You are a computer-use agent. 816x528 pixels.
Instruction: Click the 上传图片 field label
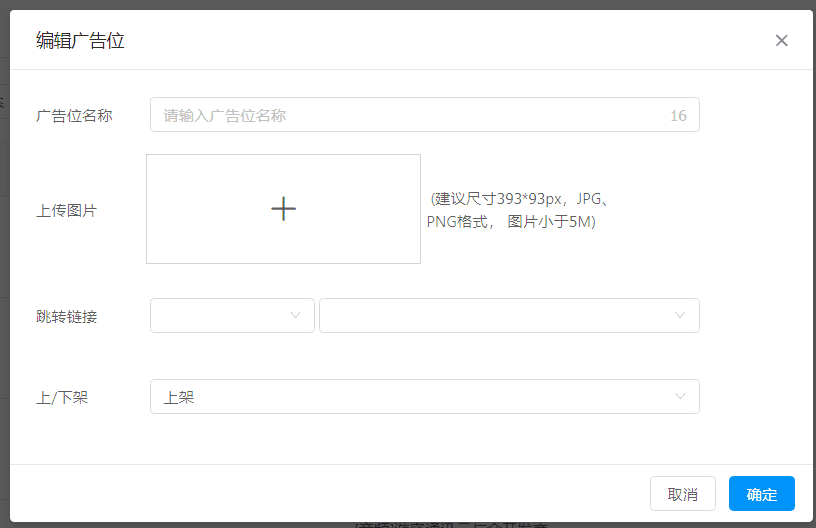point(66,211)
